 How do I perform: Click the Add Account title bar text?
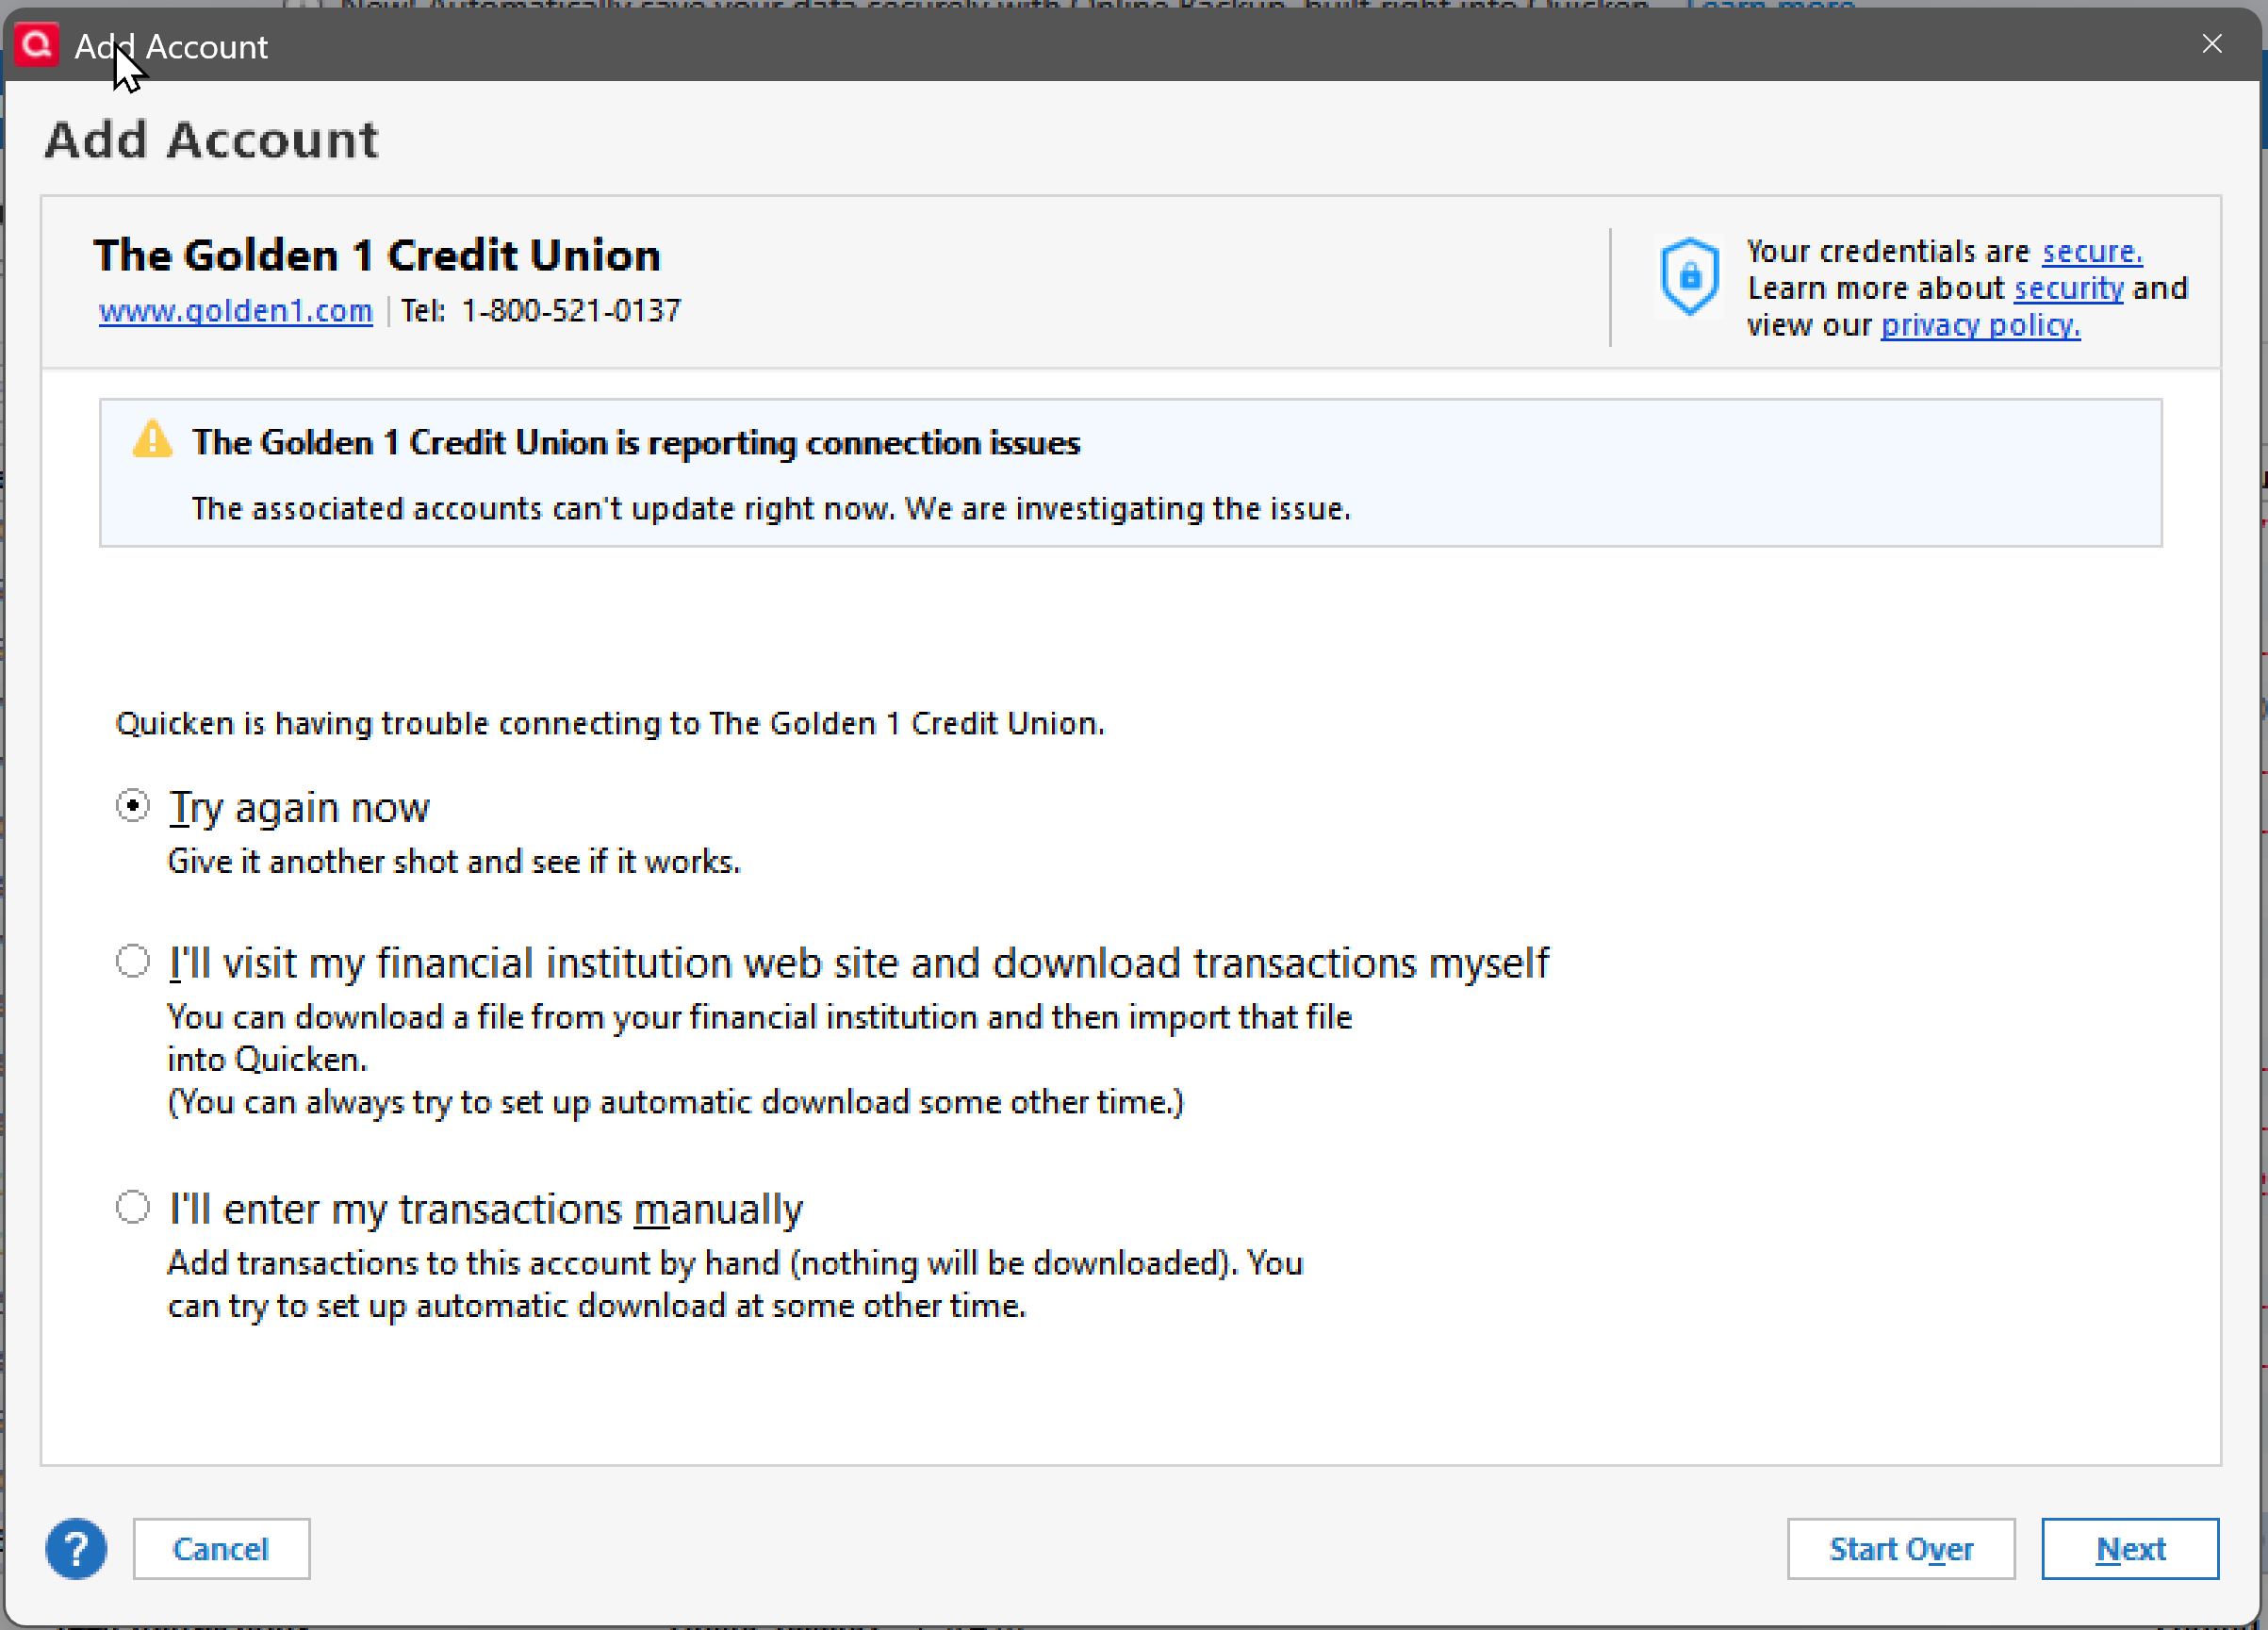(x=171, y=47)
